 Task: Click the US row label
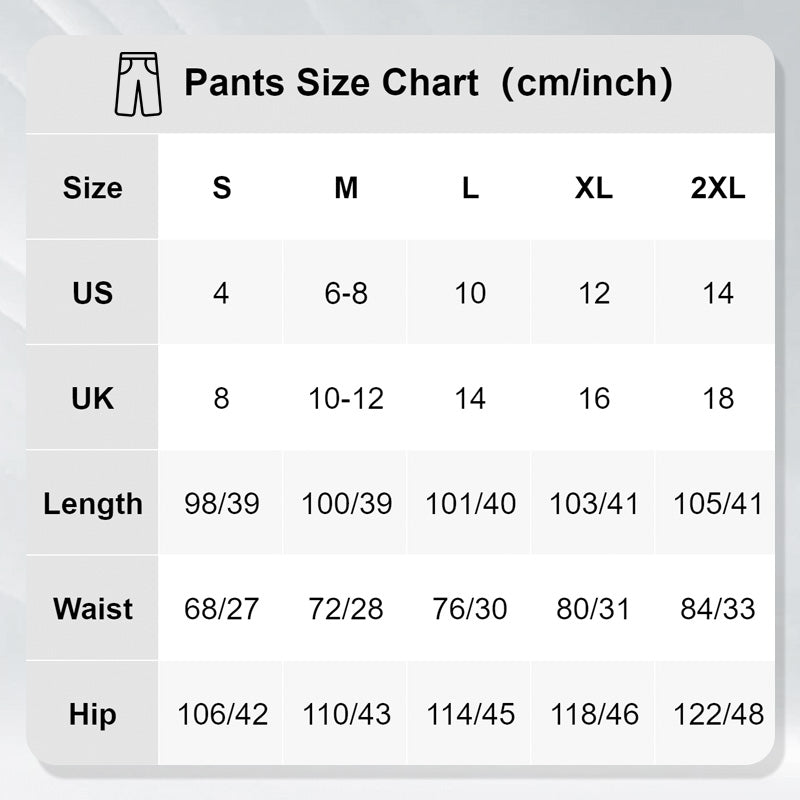click(92, 293)
